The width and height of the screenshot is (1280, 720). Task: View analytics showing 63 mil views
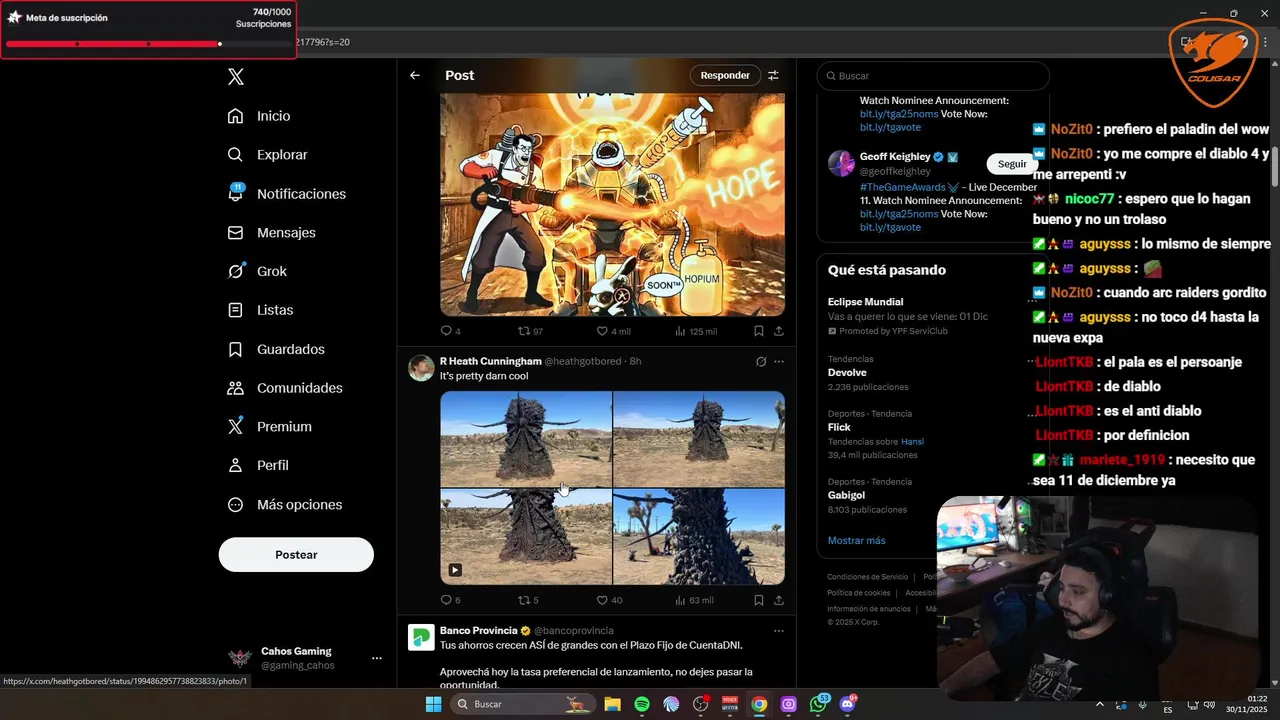[x=695, y=600]
